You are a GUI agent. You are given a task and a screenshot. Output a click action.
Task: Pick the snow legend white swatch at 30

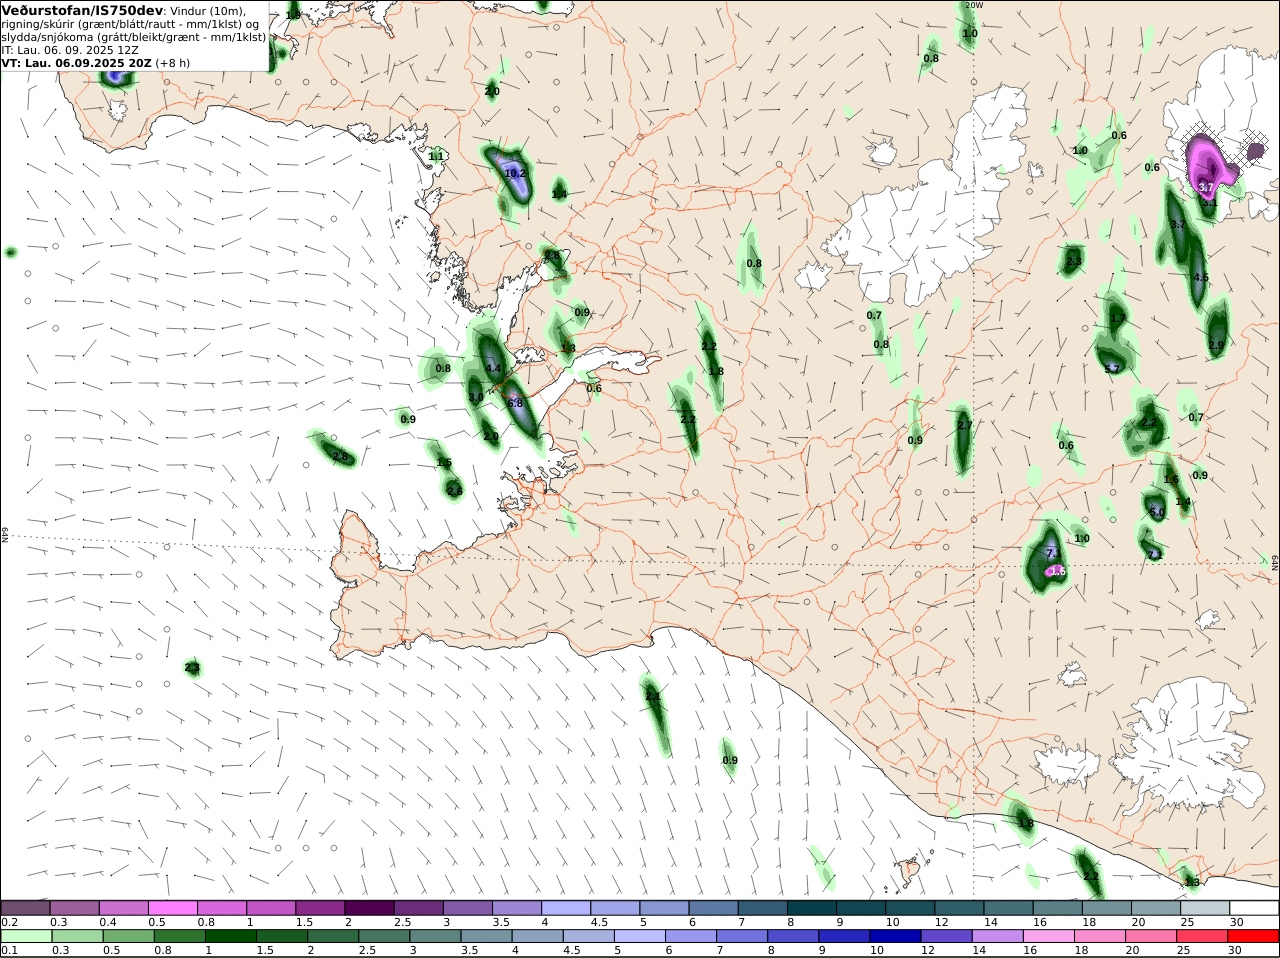point(1254,908)
